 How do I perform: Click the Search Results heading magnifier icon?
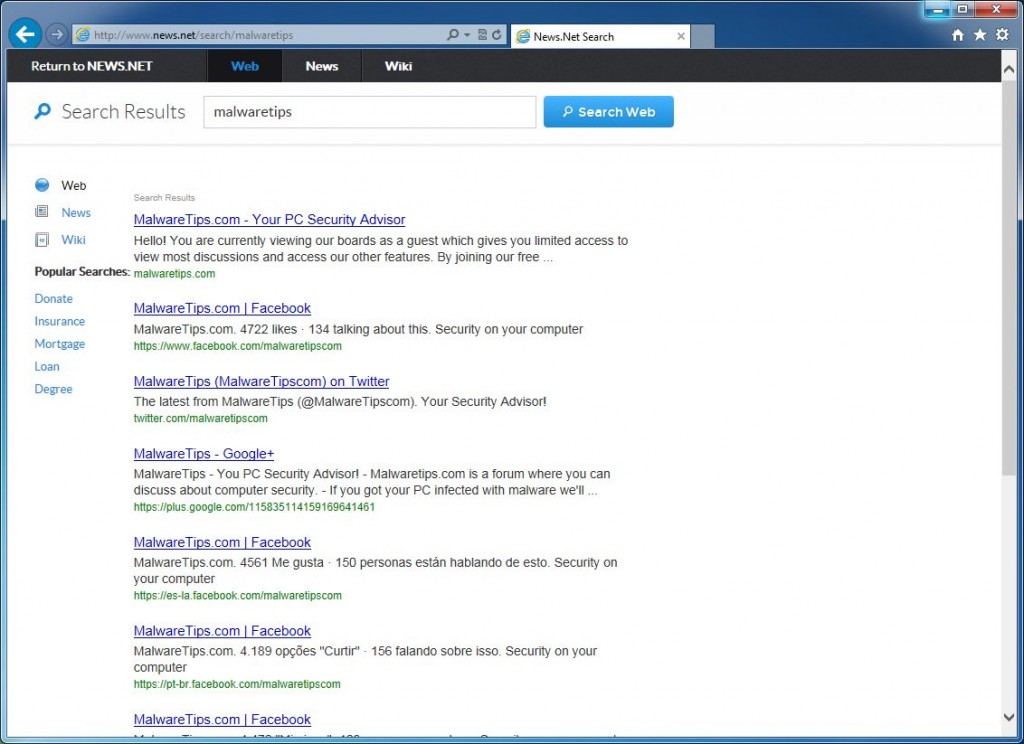[42, 112]
